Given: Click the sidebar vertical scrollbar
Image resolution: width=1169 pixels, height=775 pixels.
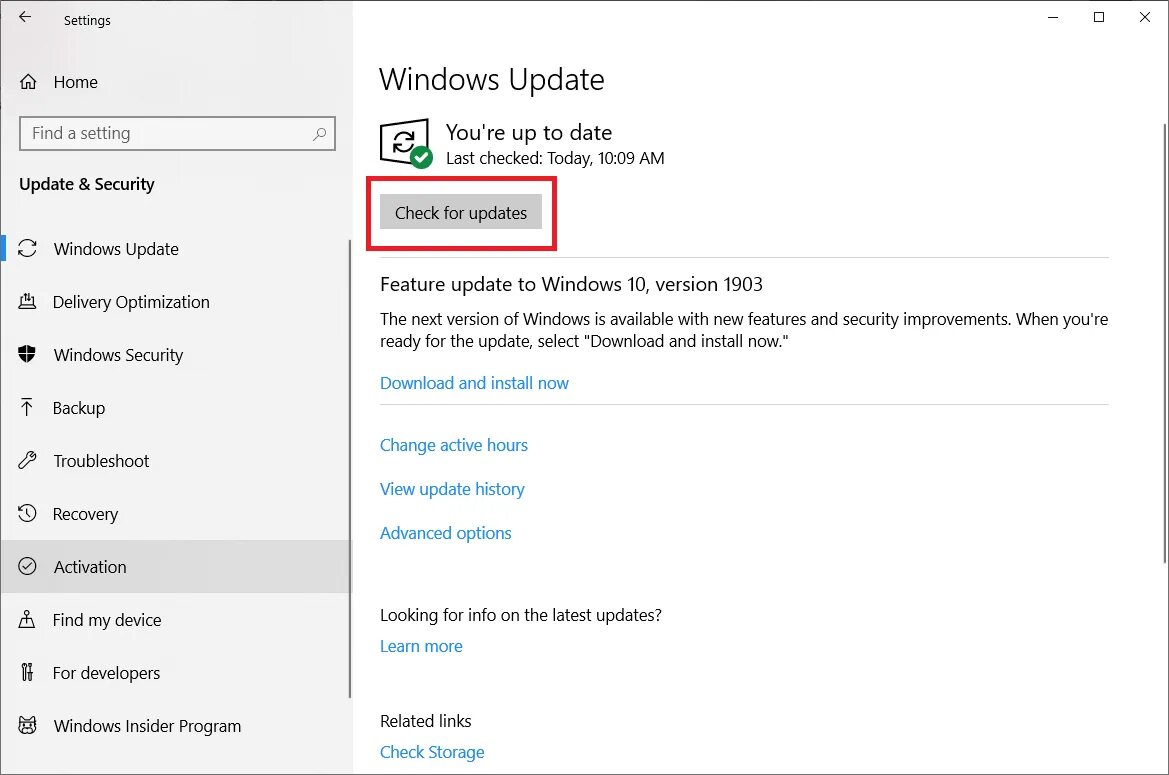Looking at the screenshot, I should [x=350, y=468].
